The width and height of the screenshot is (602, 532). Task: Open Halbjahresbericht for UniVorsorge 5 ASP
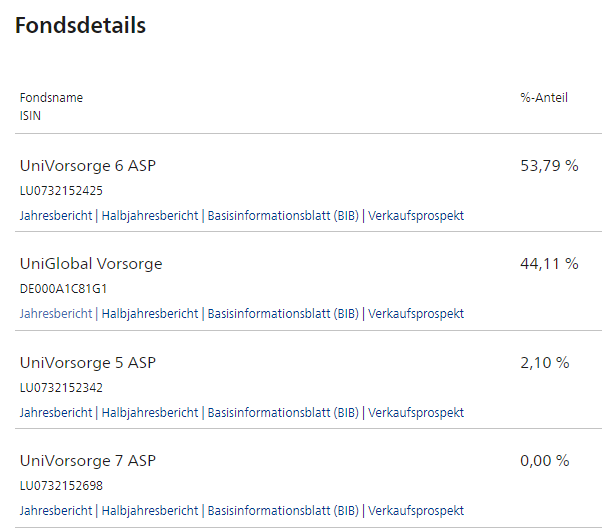tap(150, 413)
